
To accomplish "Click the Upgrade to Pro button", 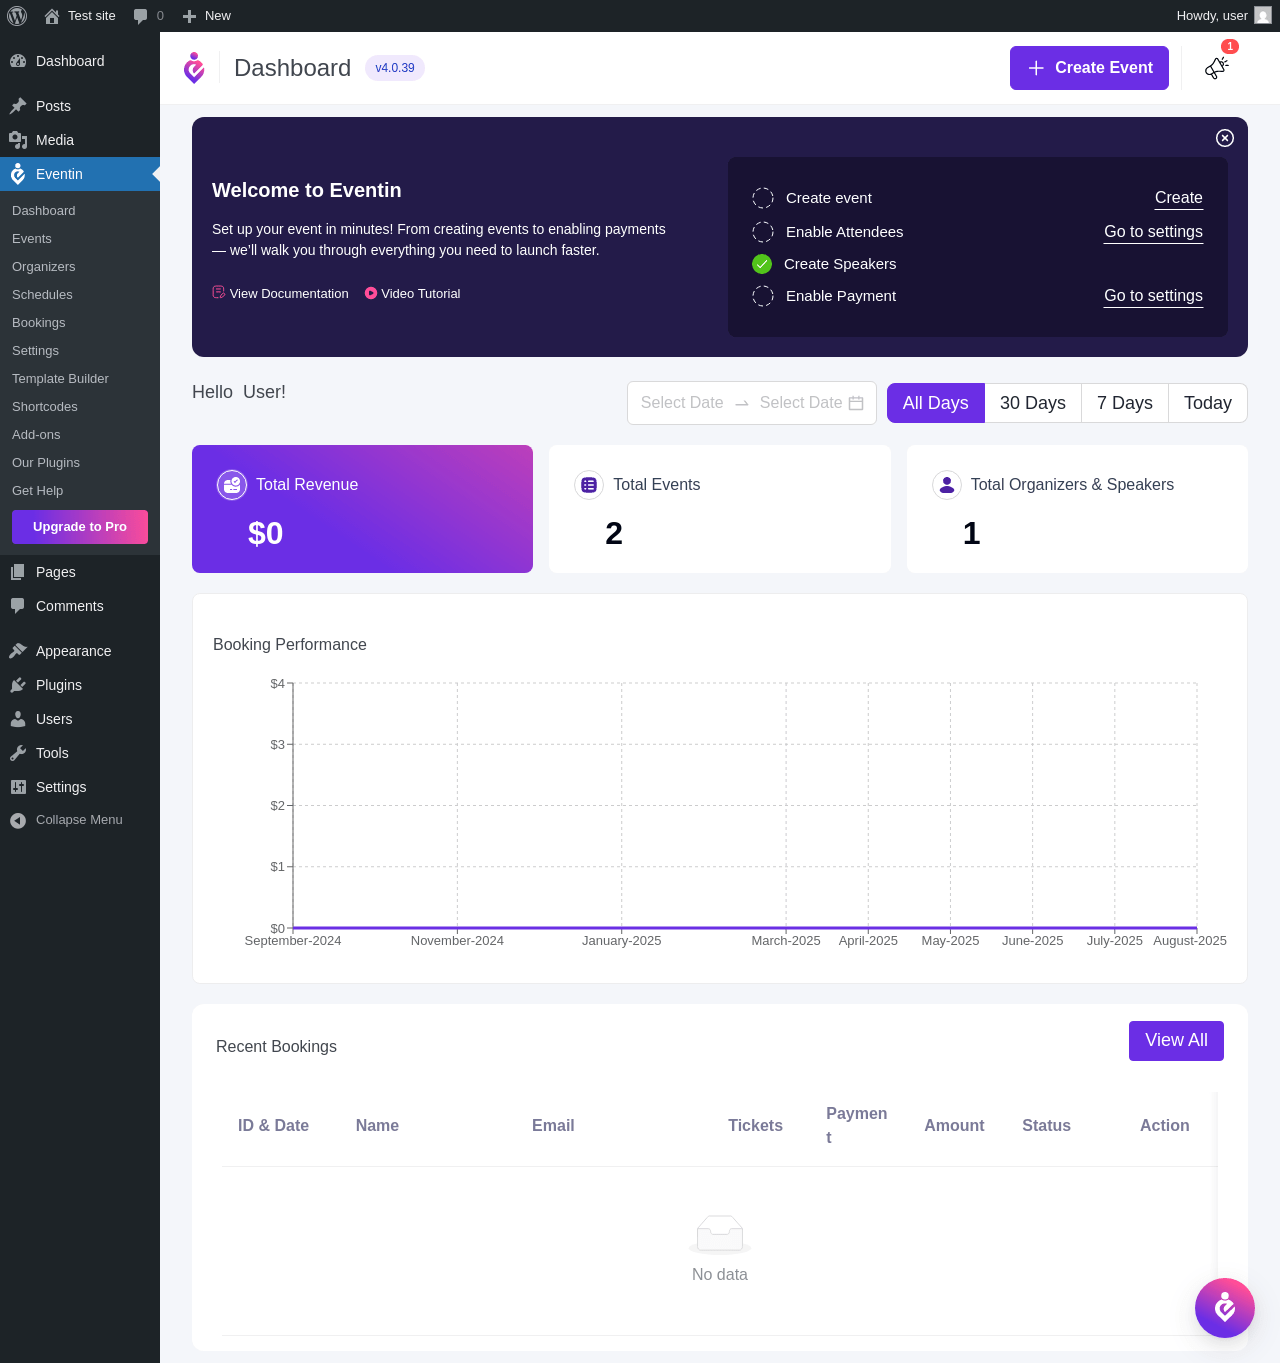I will [80, 527].
